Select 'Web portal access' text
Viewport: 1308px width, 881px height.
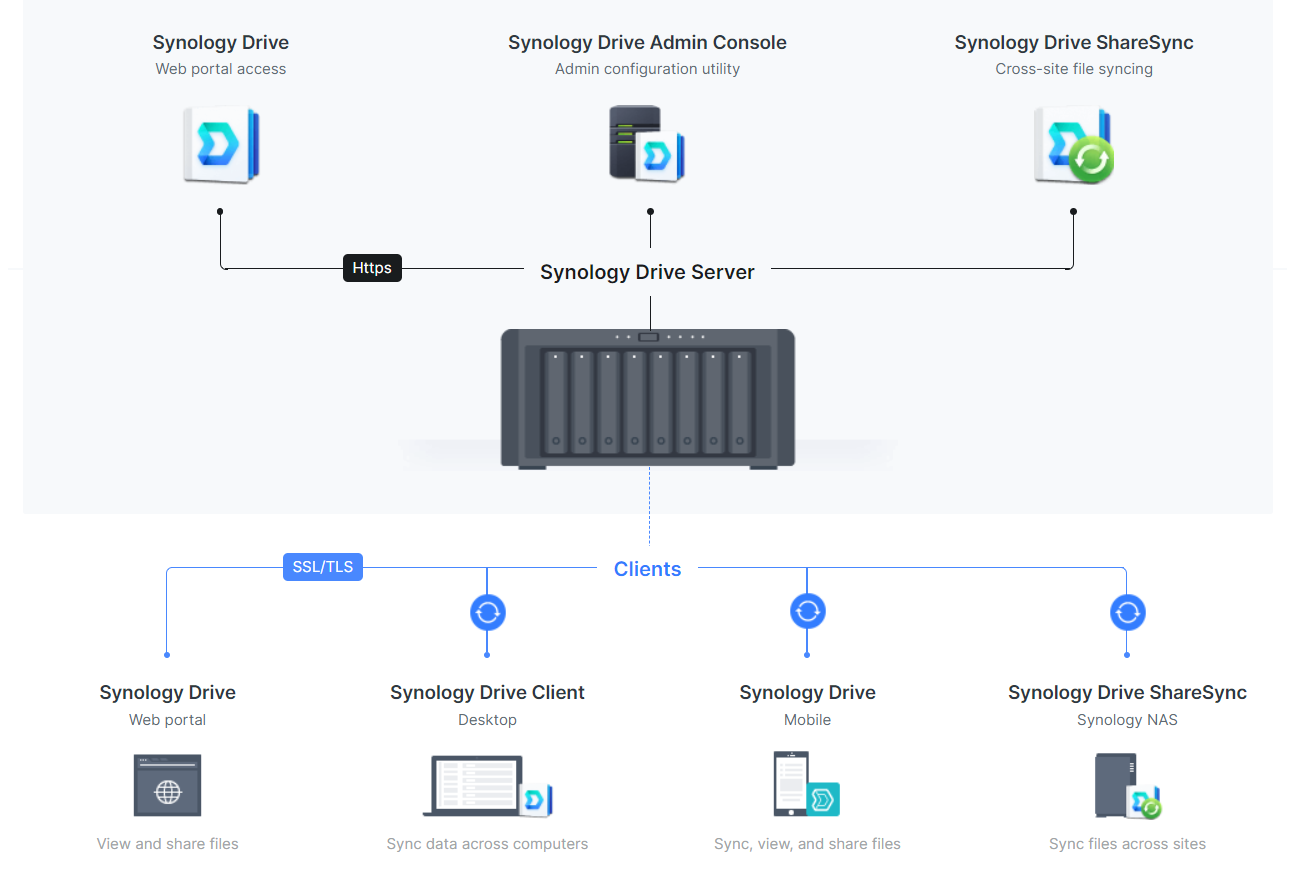tap(221, 69)
